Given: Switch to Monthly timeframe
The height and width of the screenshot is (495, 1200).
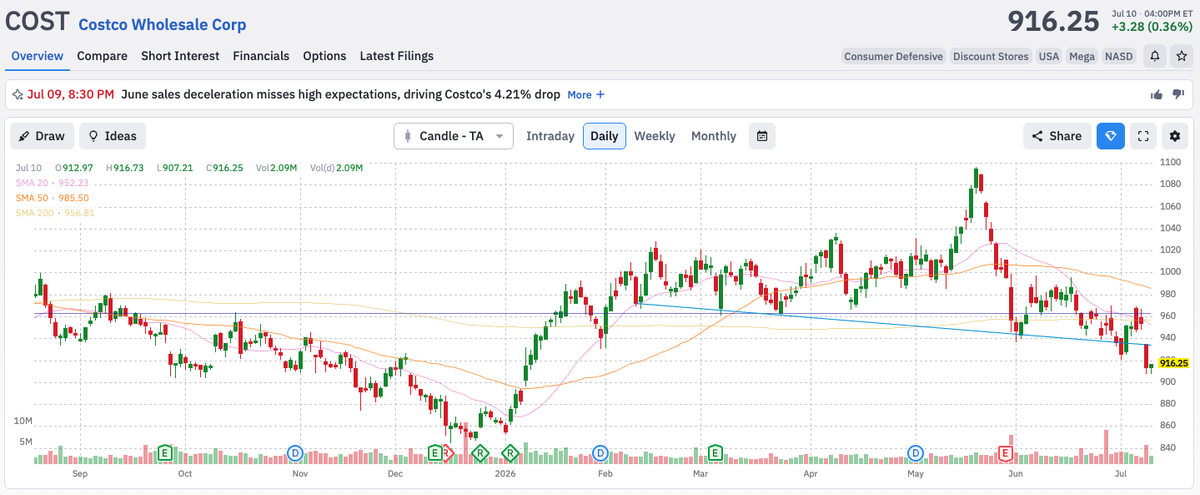Looking at the screenshot, I should coord(713,136).
